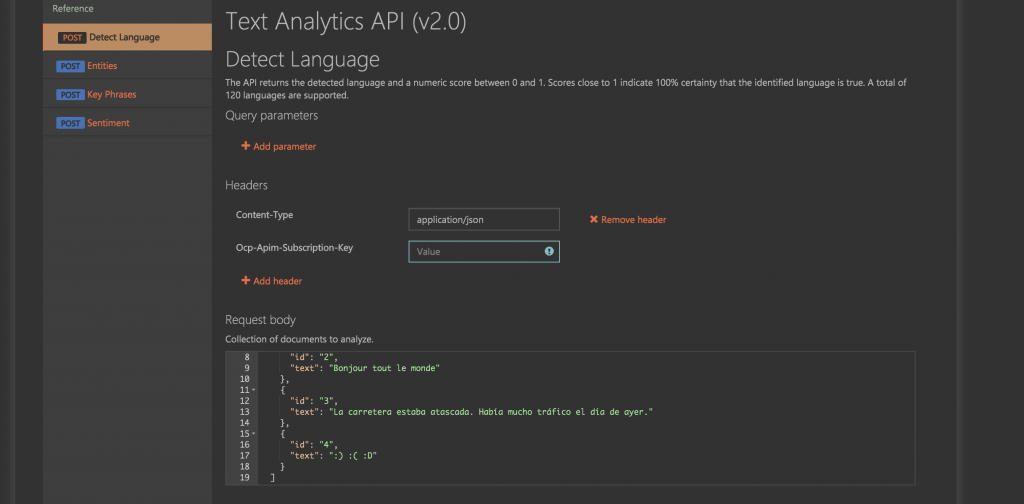
Task: Click the Remove header link
Action: (x=633, y=219)
